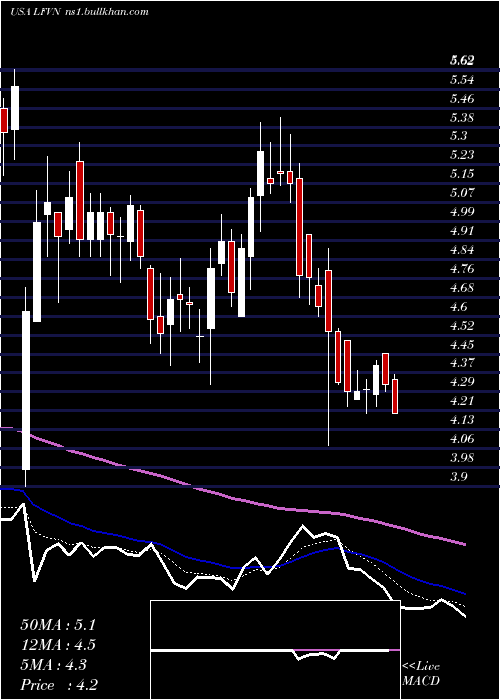Click the 4.84 price axis label
The image size is (500, 700).
click(462, 250)
